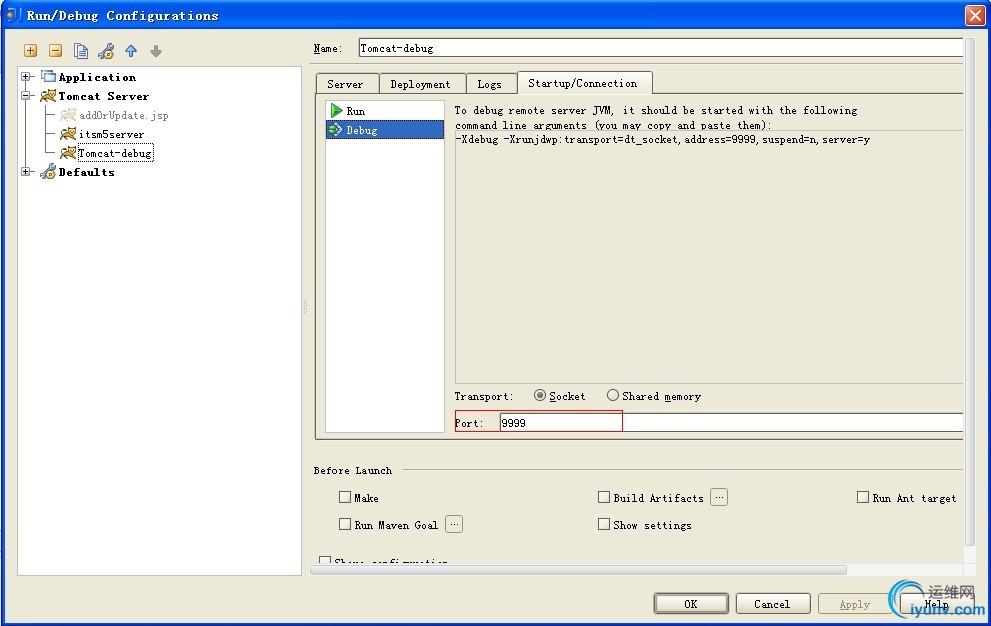991x626 pixels.
Task: Select itsm5server configuration
Action: [111, 134]
